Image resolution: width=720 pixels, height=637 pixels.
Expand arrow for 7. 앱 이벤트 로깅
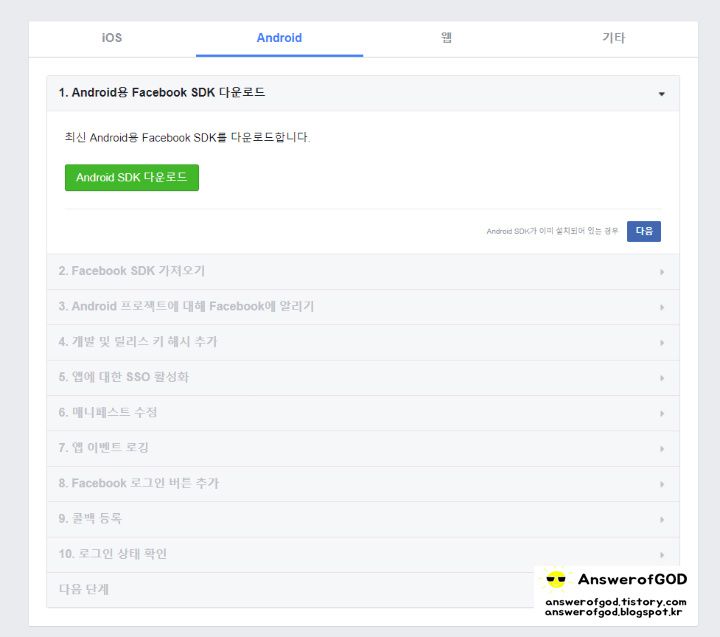[x=662, y=449]
